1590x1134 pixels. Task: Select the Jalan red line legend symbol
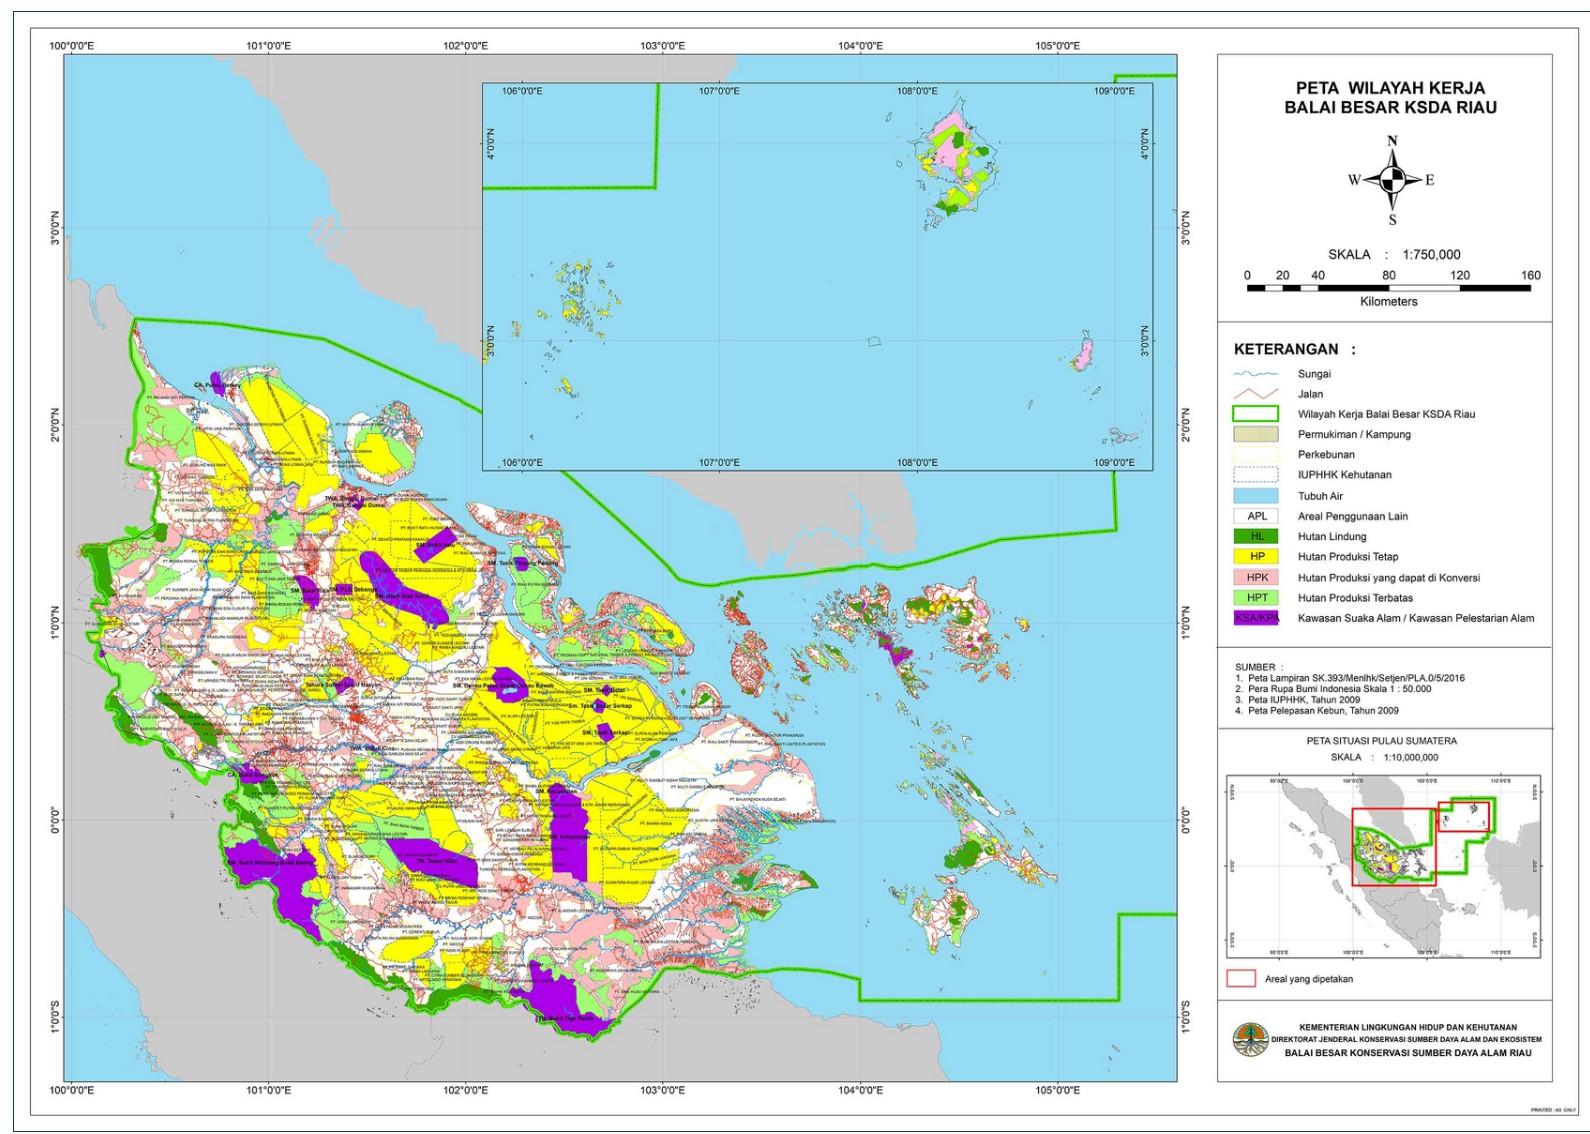(1256, 394)
